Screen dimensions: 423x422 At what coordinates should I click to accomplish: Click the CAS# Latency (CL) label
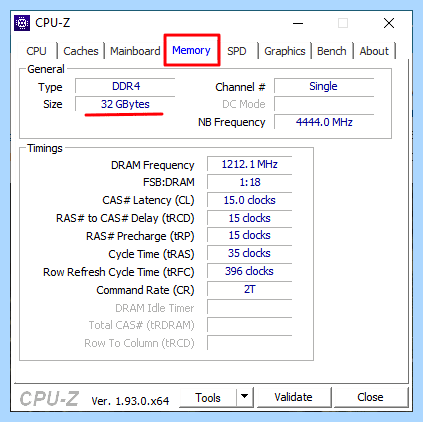(x=148, y=200)
